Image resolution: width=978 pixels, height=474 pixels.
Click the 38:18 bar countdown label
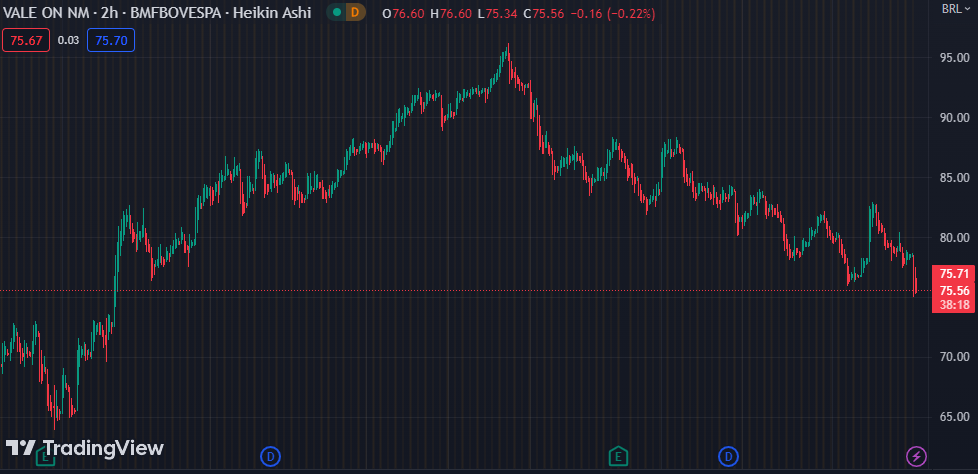tap(954, 305)
